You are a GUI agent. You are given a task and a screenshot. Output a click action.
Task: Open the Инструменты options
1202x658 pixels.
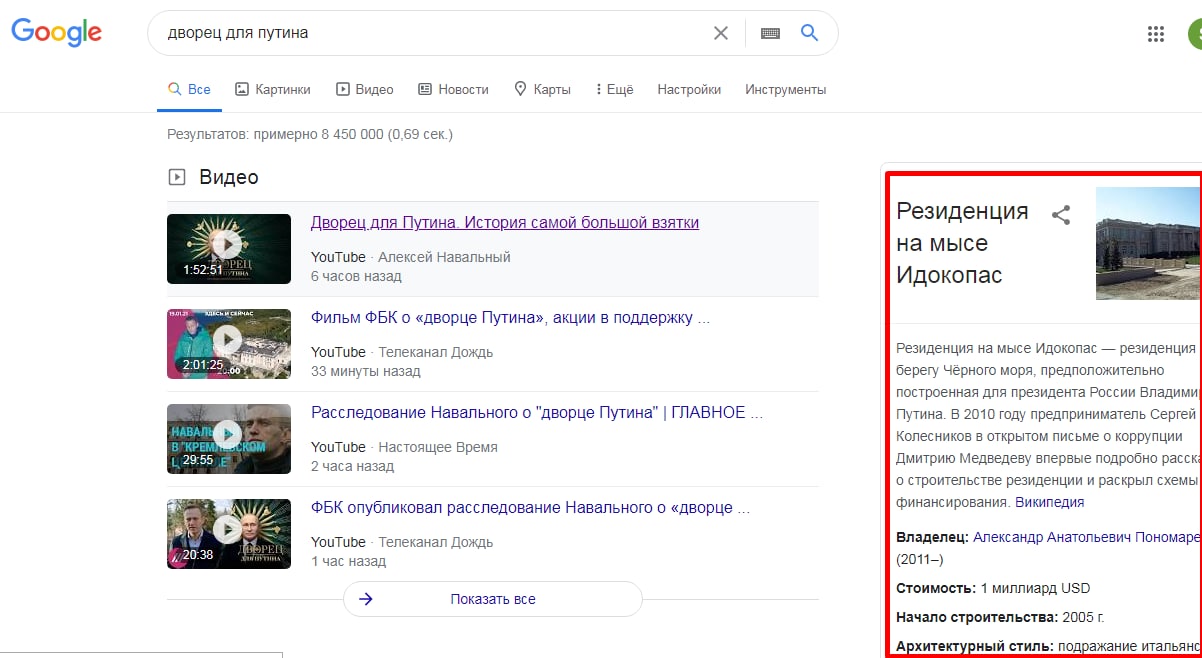point(785,89)
